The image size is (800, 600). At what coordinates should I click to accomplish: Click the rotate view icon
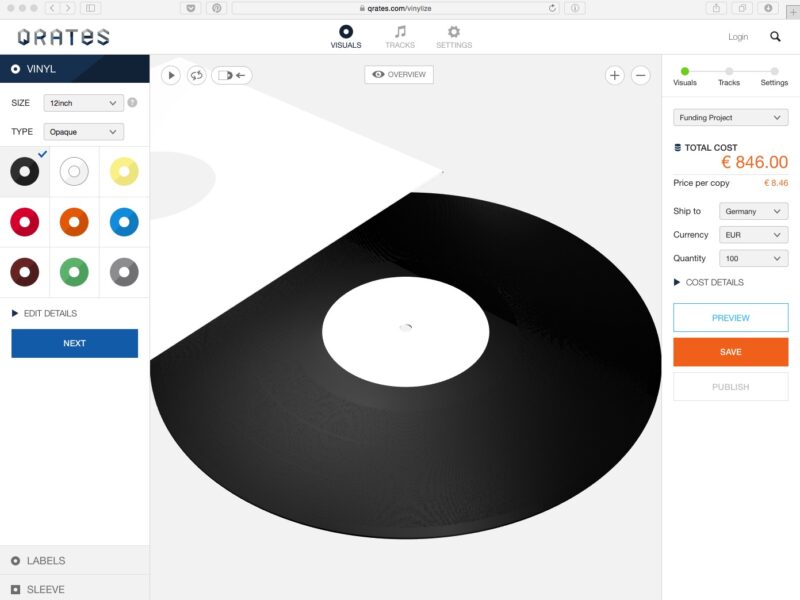197,75
